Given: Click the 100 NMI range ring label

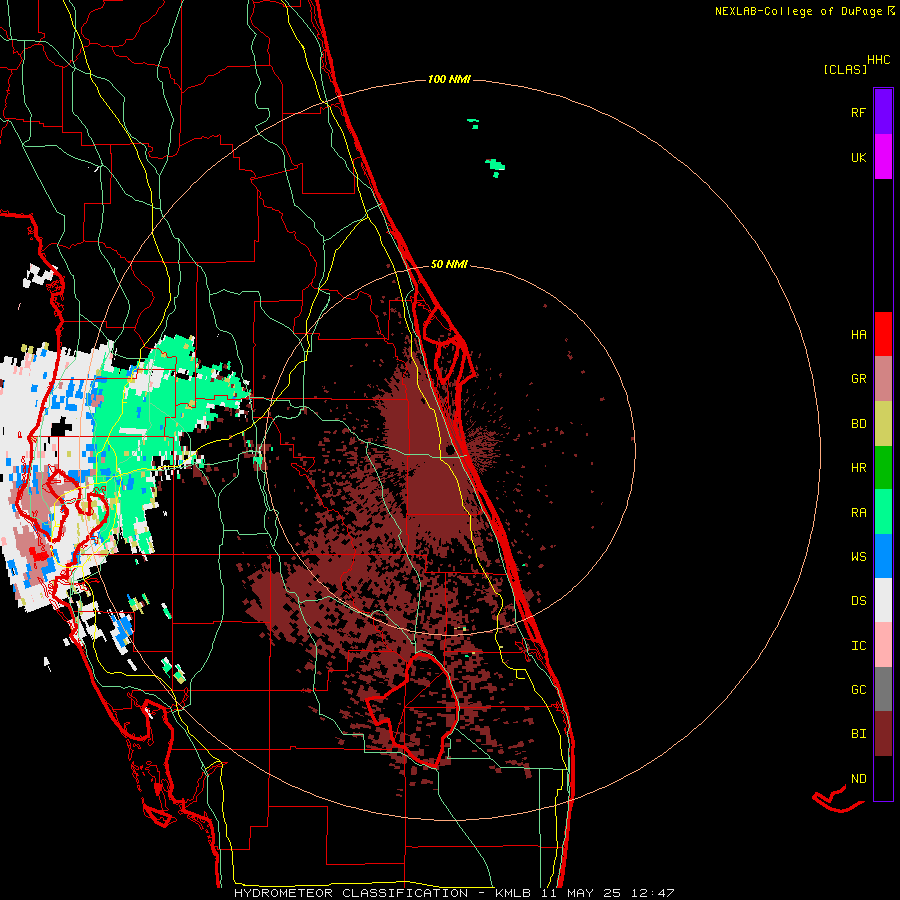Looking at the screenshot, I should tap(449, 79).
